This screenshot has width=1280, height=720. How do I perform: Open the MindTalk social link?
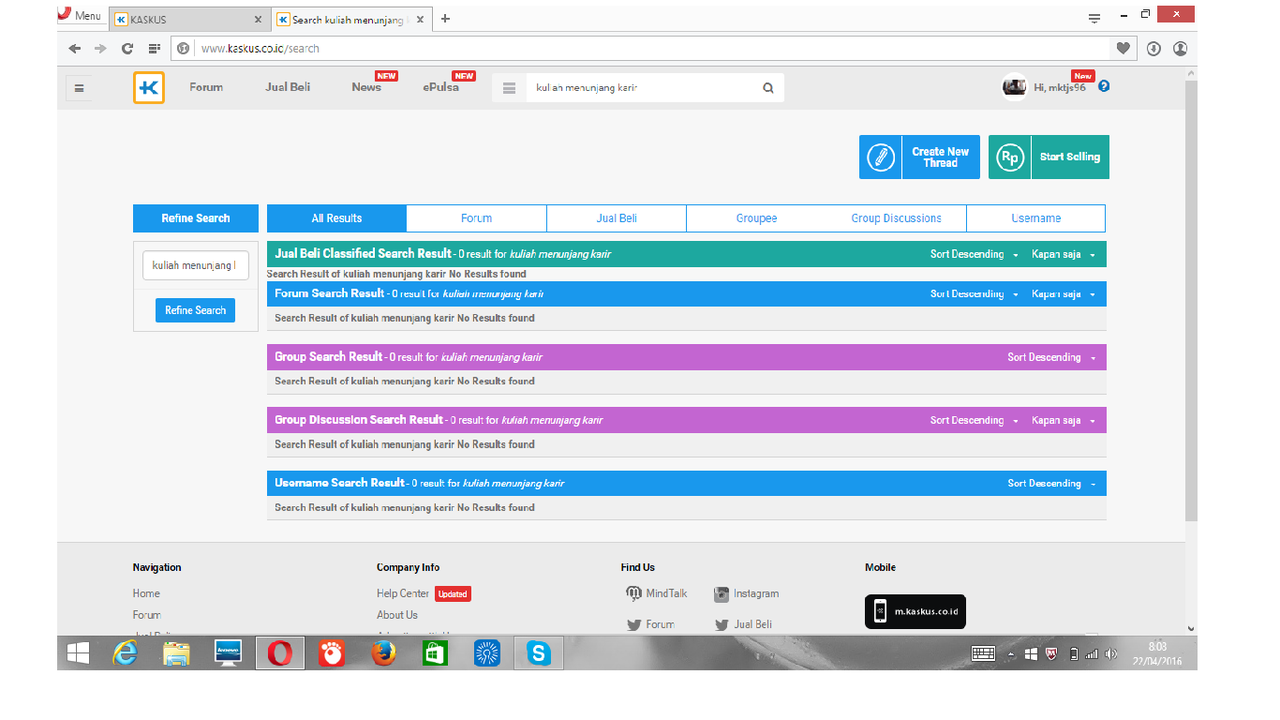point(657,593)
